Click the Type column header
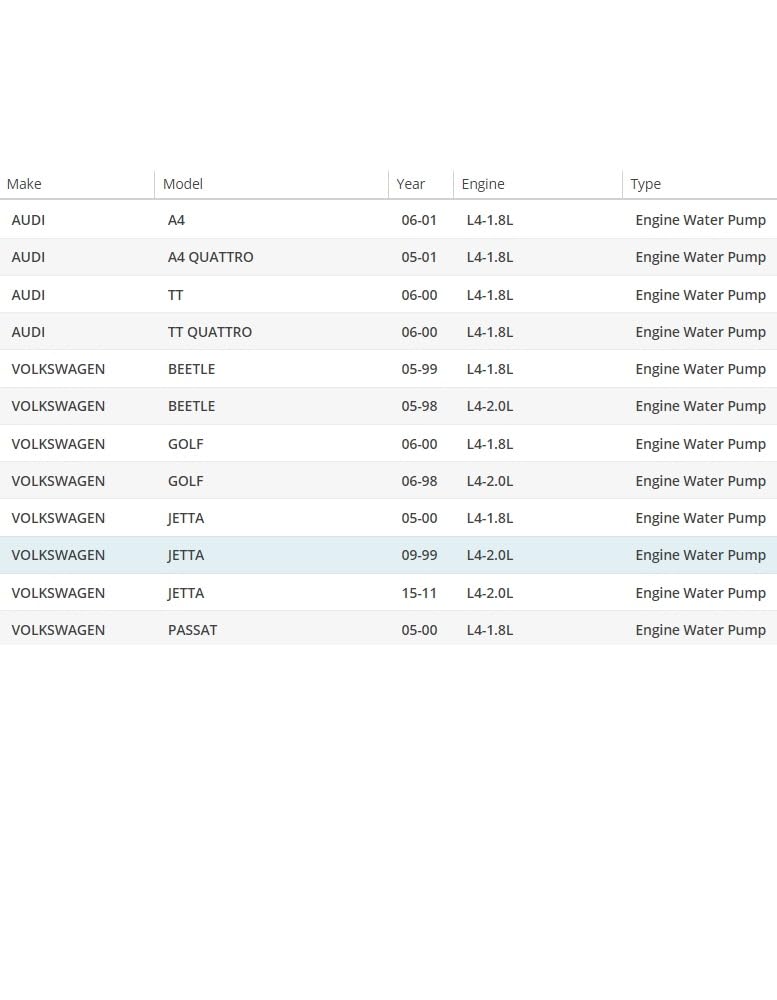 (646, 184)
